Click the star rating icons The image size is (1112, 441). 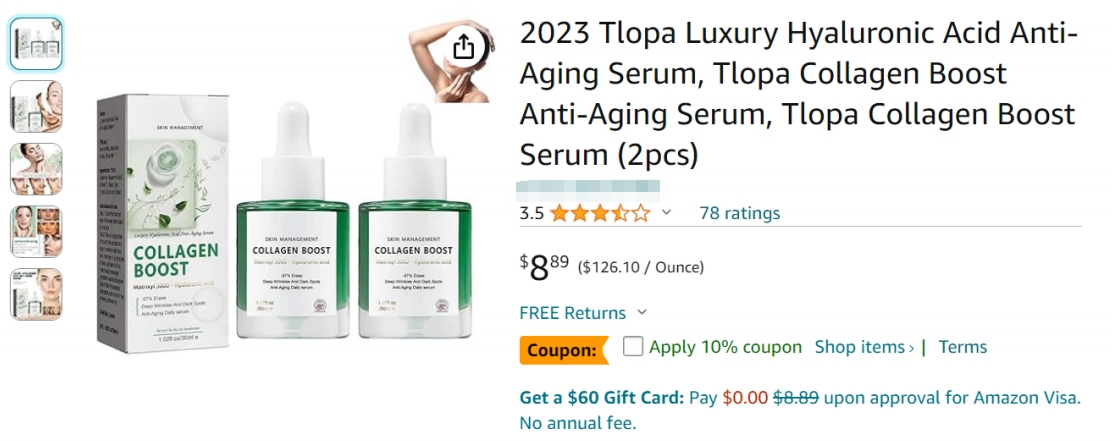click(600, 213)
